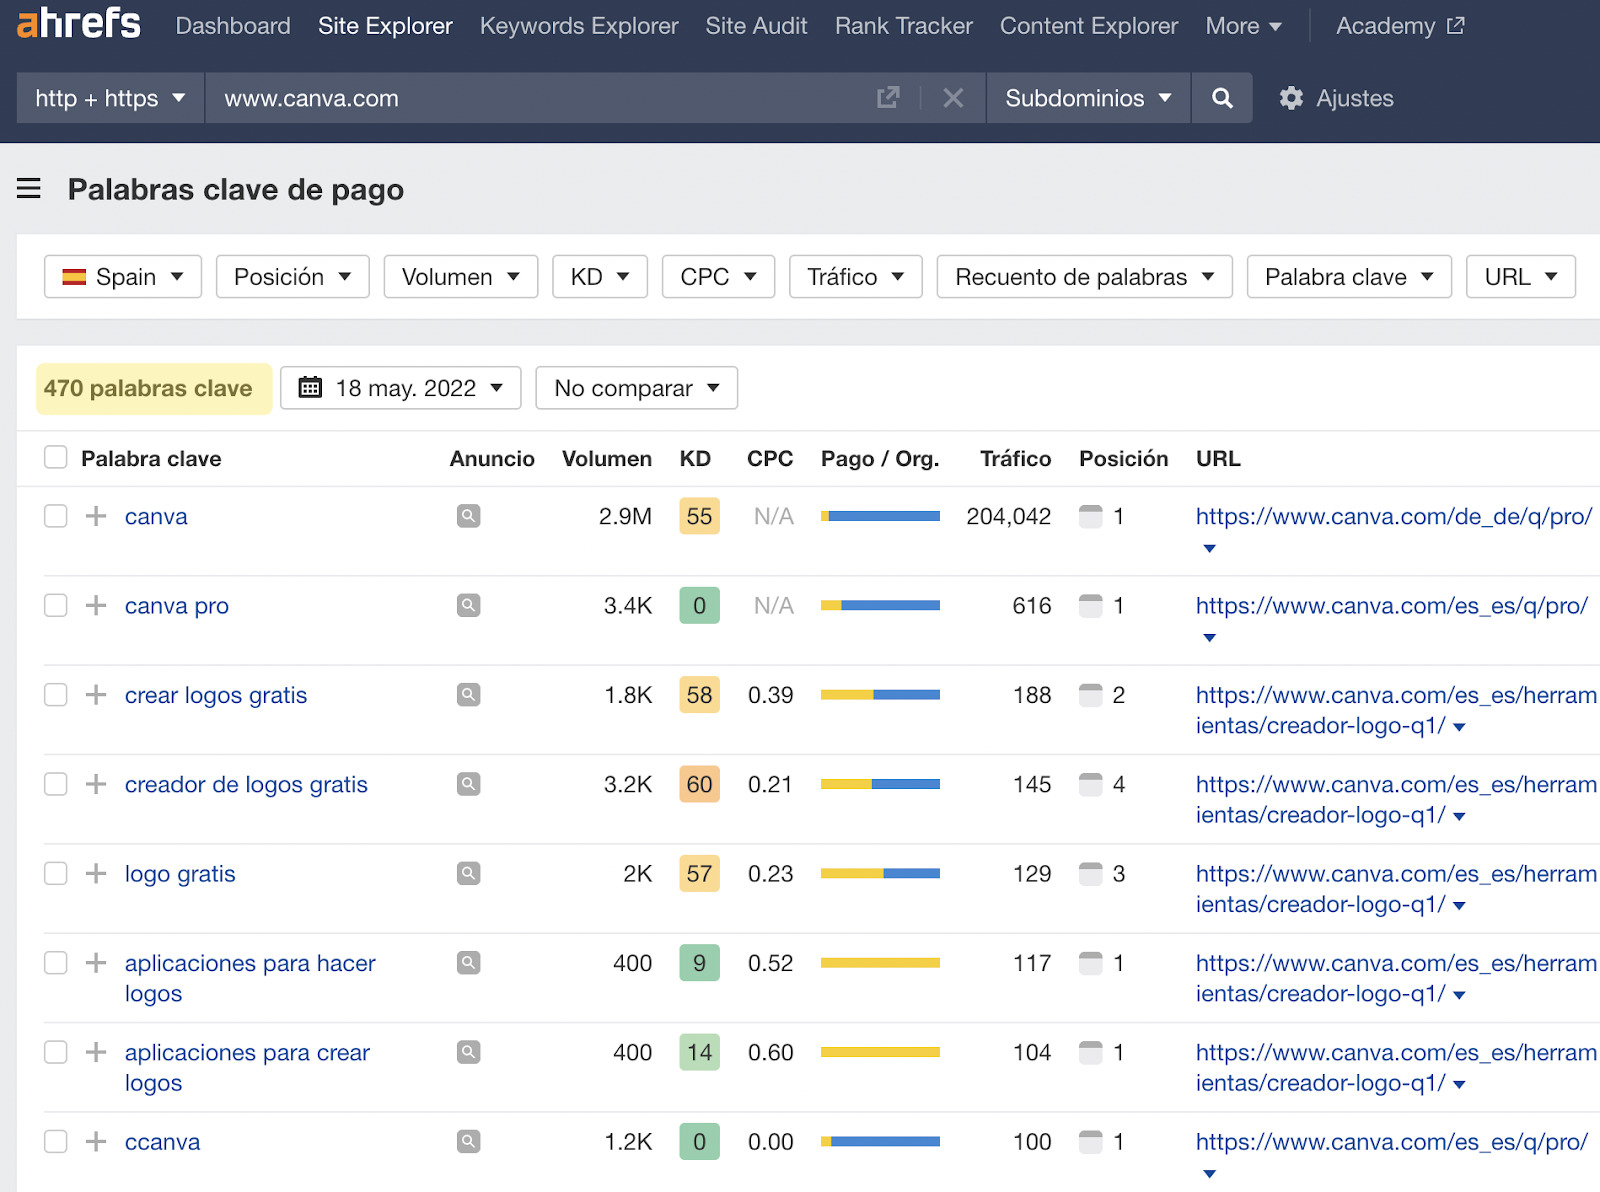Open Content Explorer
The image size is (1600, 1192).
[x=1089, y=26]
